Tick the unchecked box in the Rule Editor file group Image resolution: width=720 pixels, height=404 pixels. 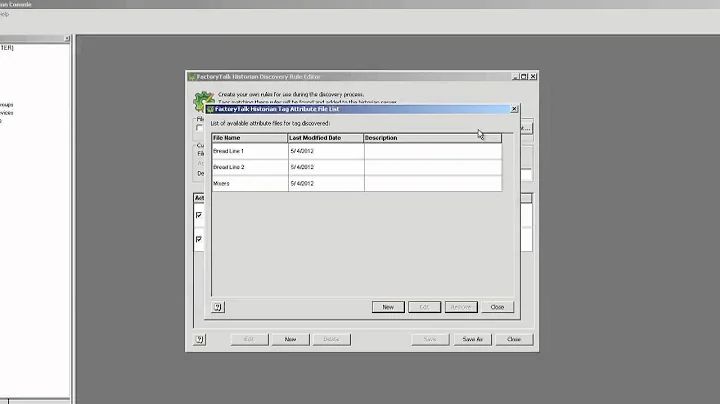(x=199, y=128)
